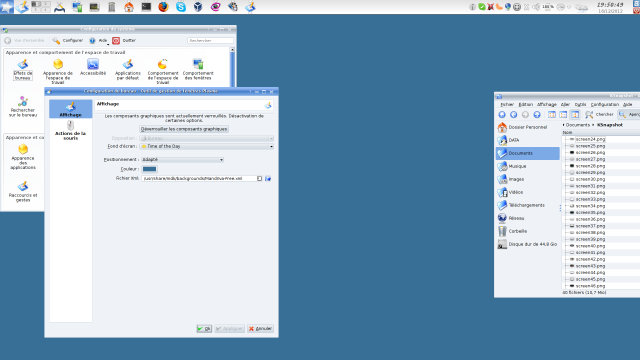Click the Annuler button

click(x=260, y=329)
